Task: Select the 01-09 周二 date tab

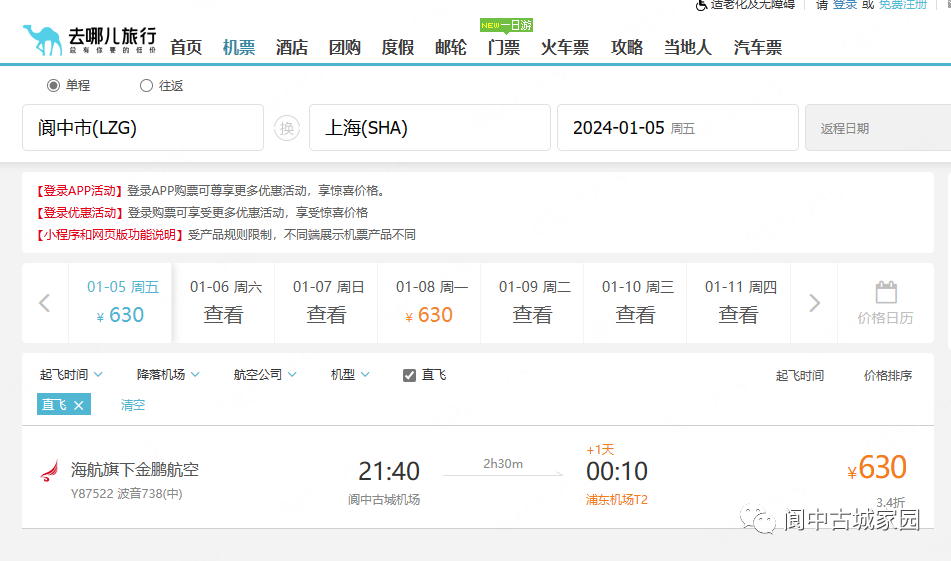Action: (x=533, y=303)
